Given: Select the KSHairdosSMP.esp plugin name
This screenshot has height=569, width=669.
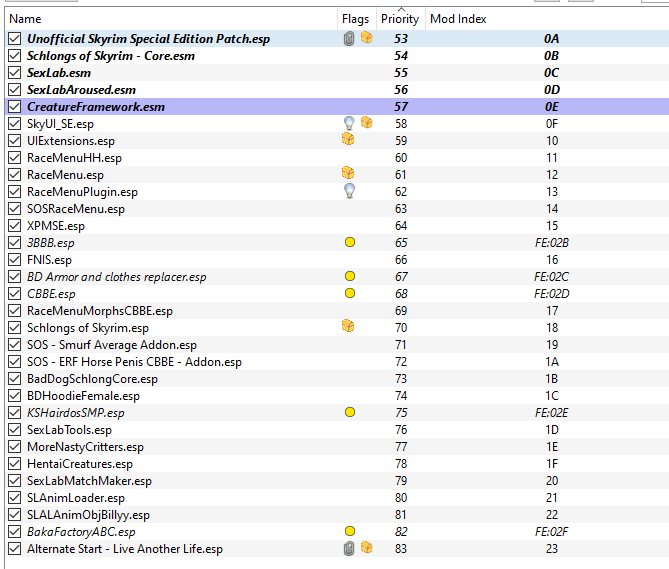Looking at the screenshot, I should 76,413.
